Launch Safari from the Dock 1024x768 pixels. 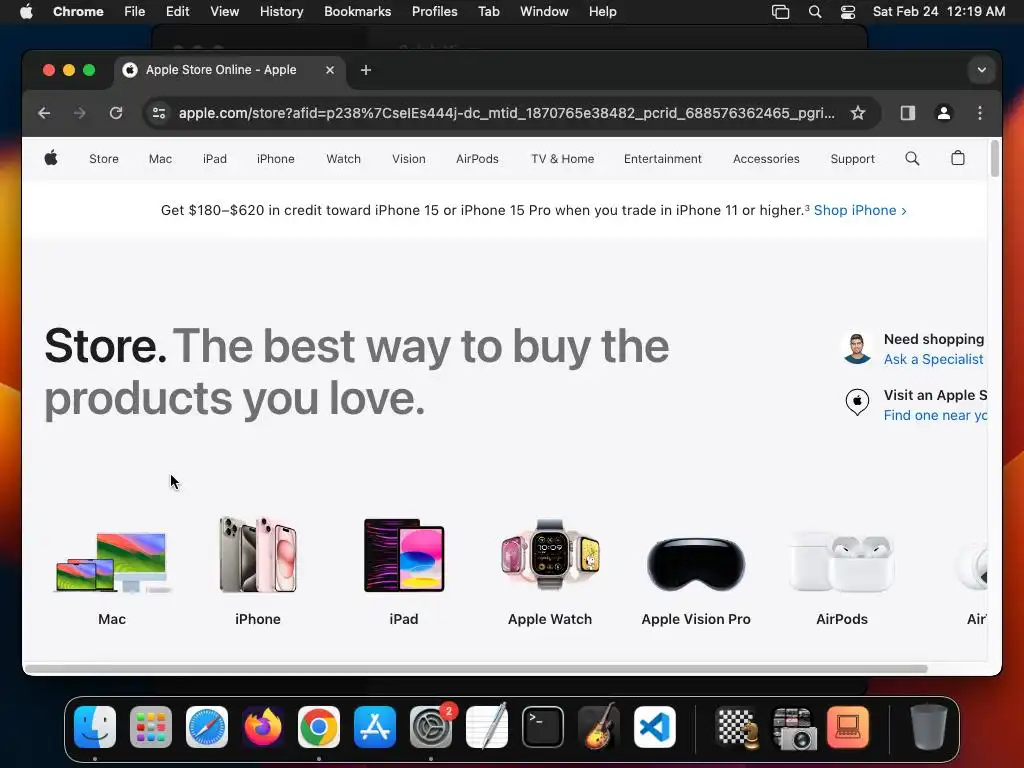tap(207, 727)
